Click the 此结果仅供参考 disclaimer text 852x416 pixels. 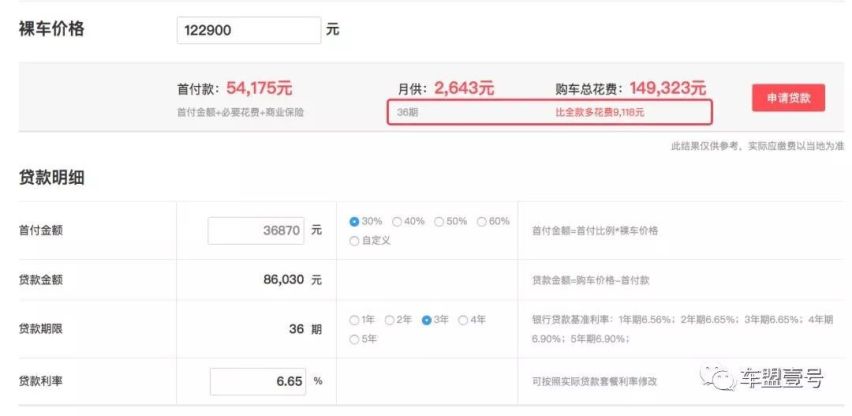click(757, 146)
